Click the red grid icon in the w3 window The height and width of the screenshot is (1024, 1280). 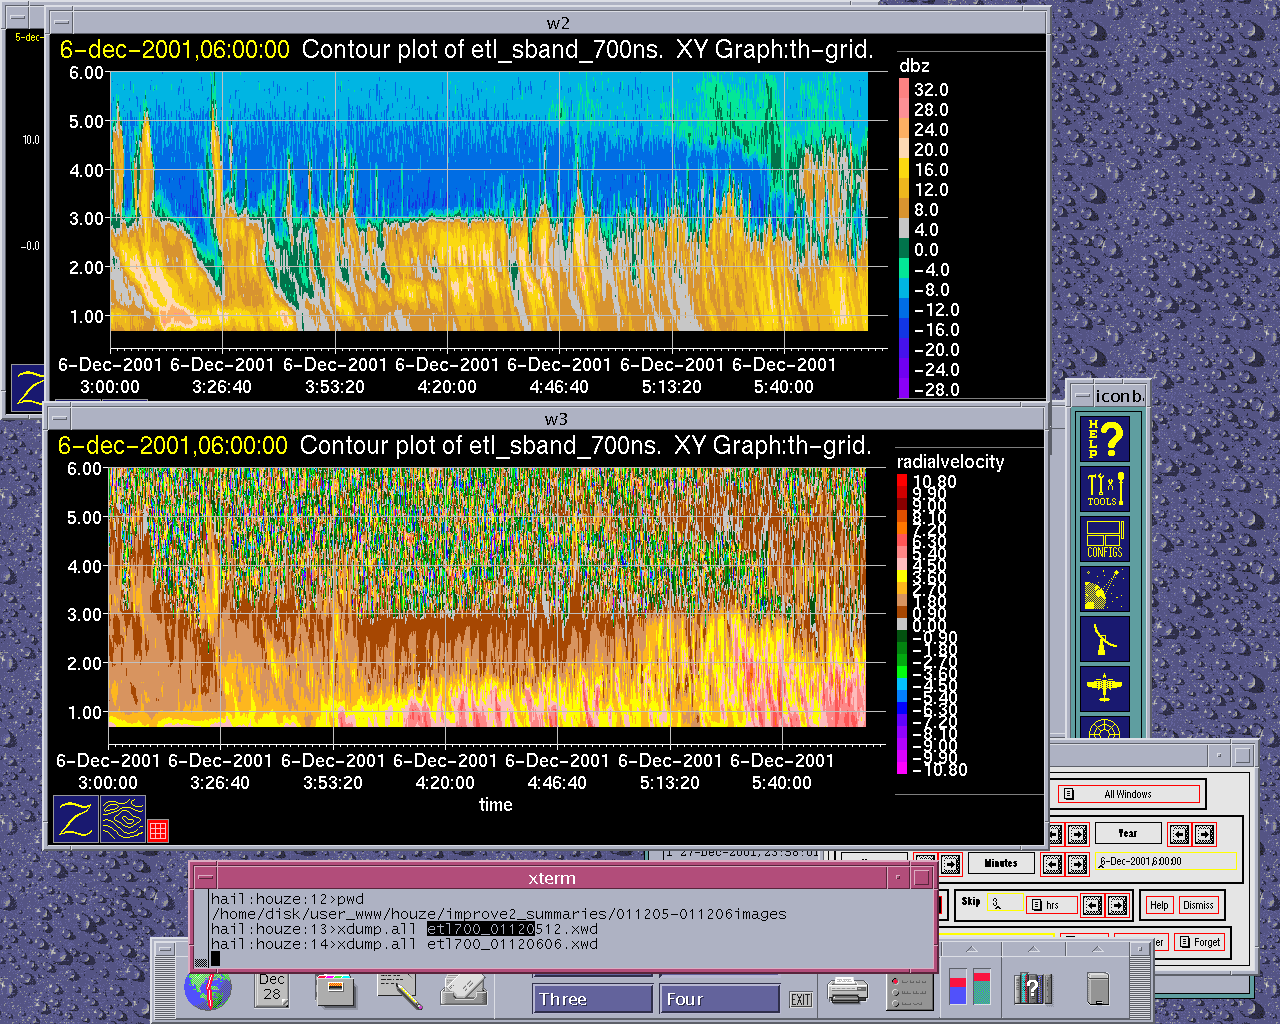[158, 830]
